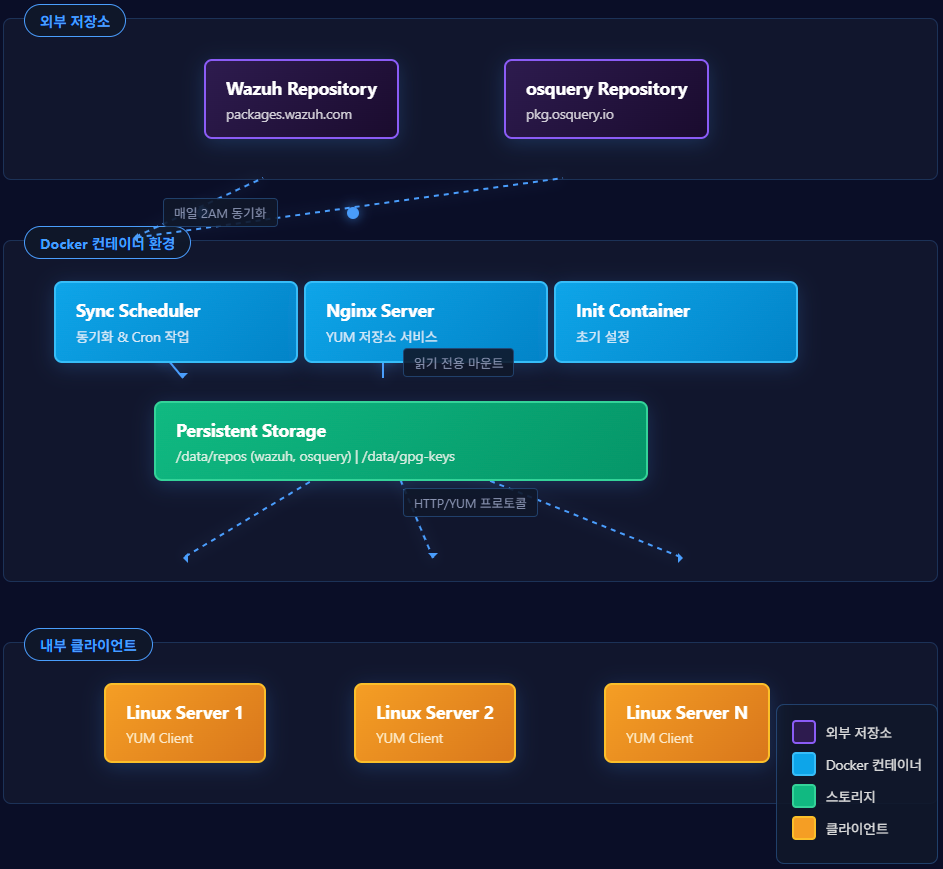Click the Docker 컨테이너 legend text
This screenshot has height=869, width=943.
click(x=873, y=765)
